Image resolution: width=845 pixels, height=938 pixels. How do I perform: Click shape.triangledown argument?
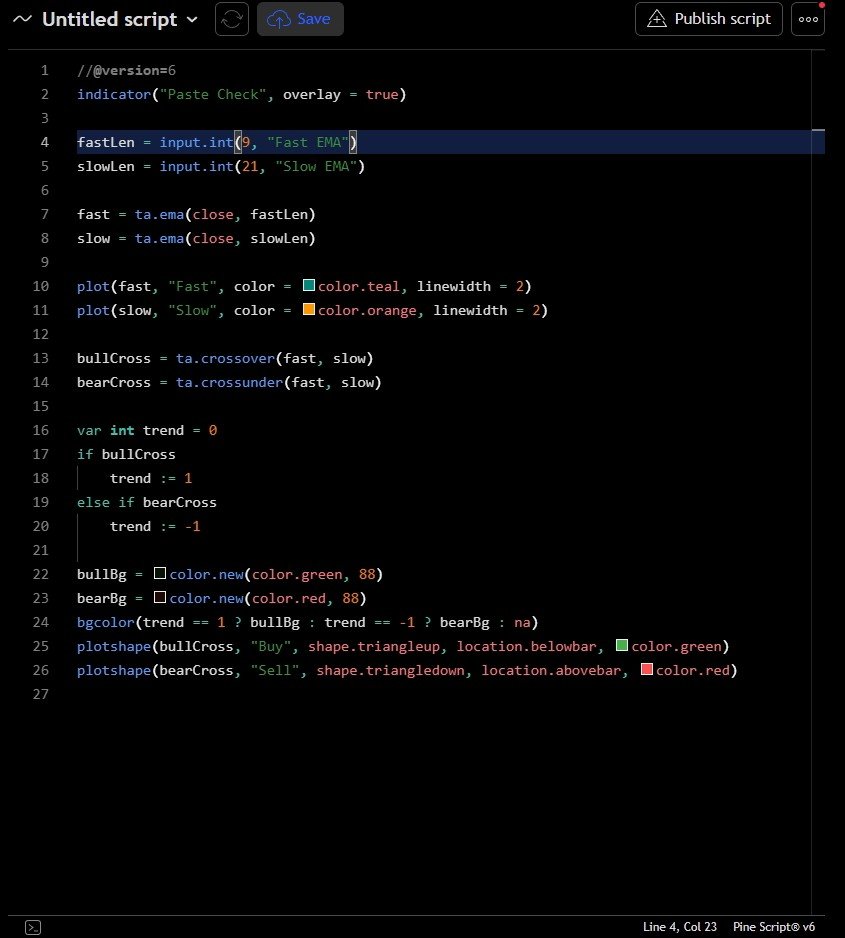[x=391, y=670]
